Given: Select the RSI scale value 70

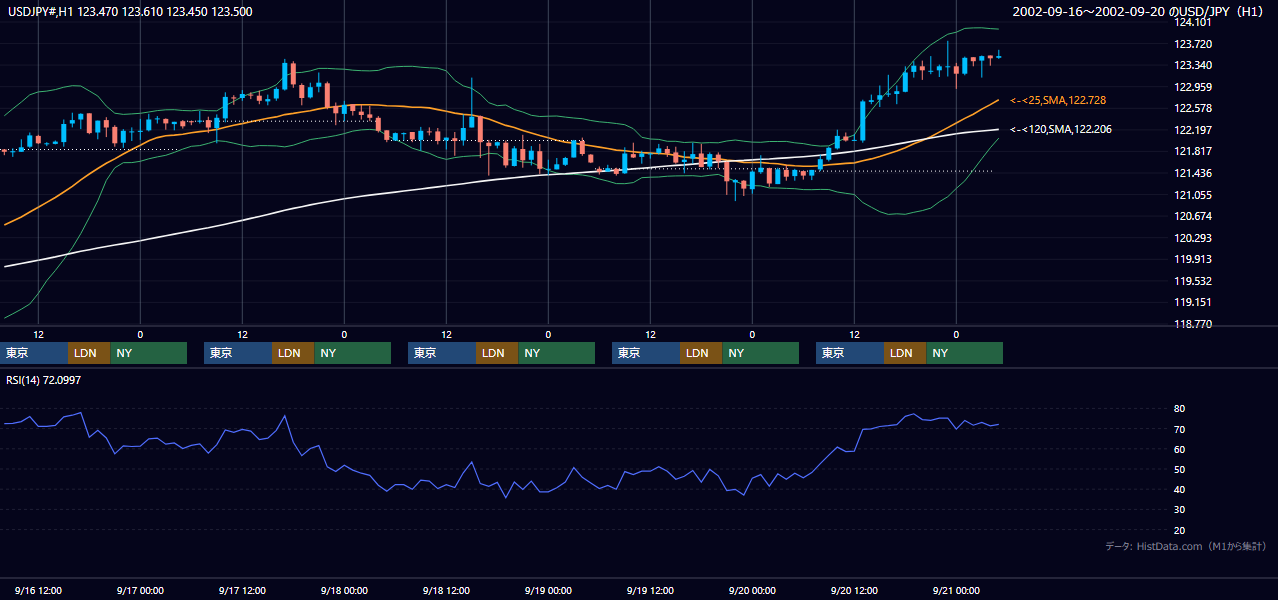Looking at the screenshot, I should [1180, 429].
